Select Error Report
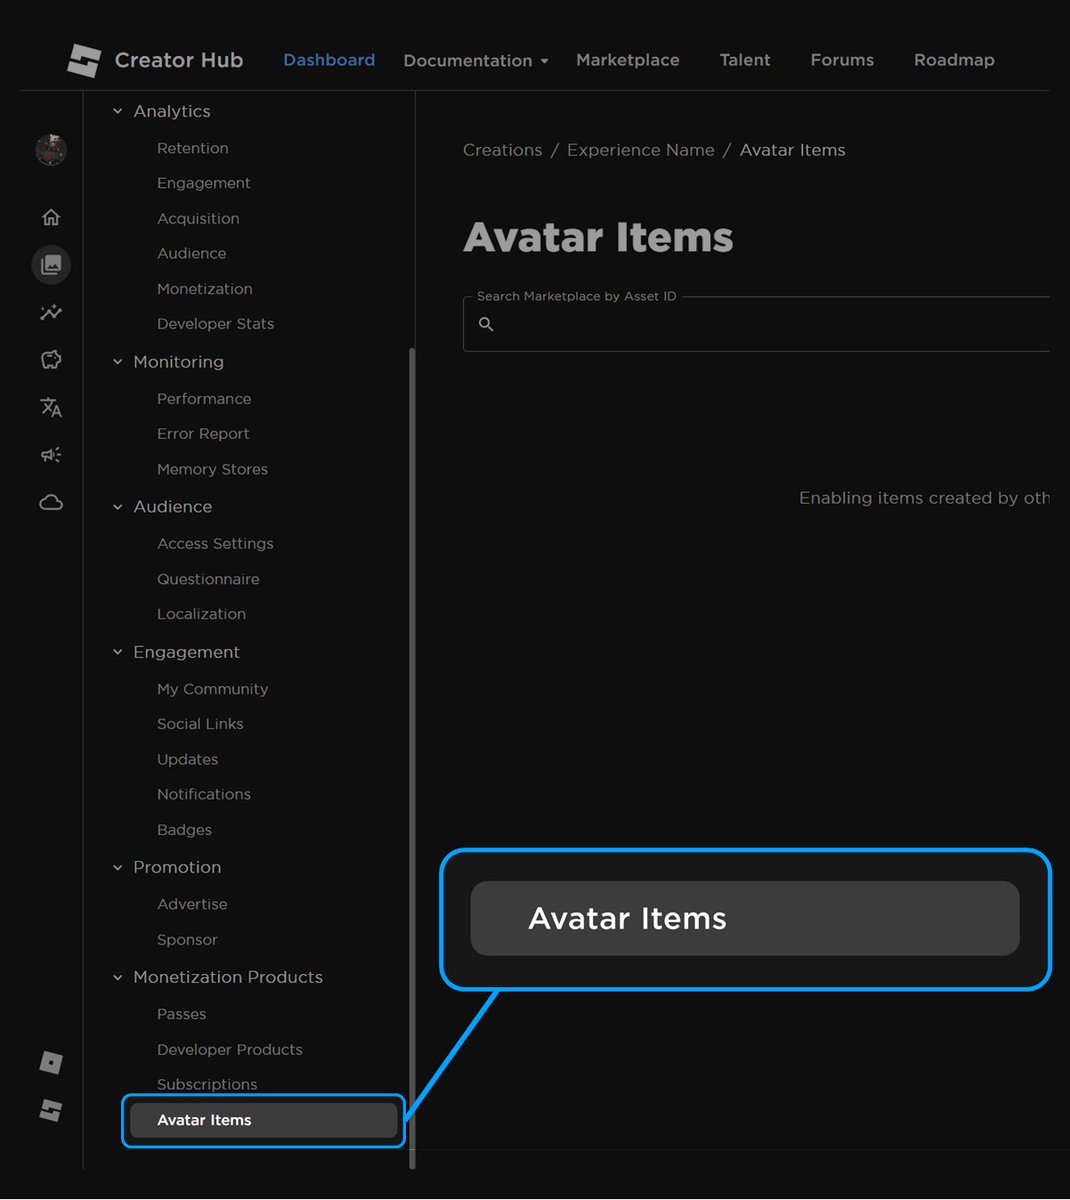The width and height of the screenshot is (1070, 1200). 203,434
